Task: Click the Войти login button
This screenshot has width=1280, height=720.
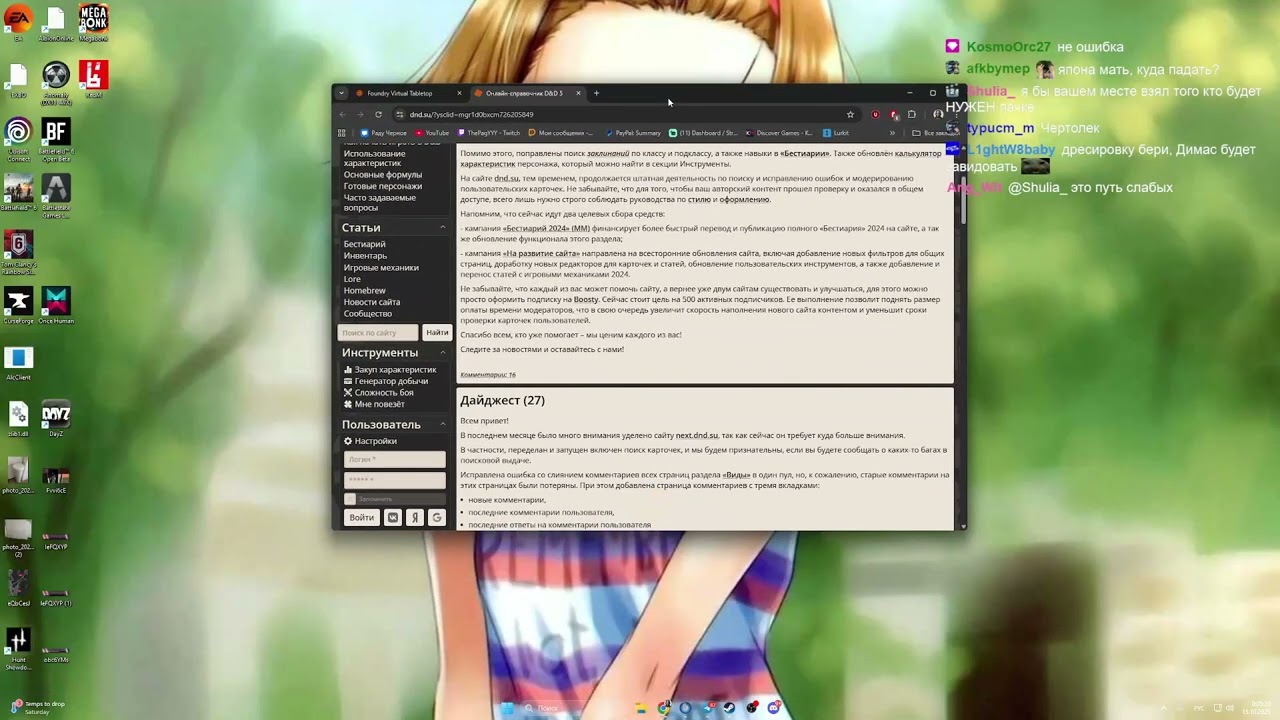Action: click(x=362, y=518)
